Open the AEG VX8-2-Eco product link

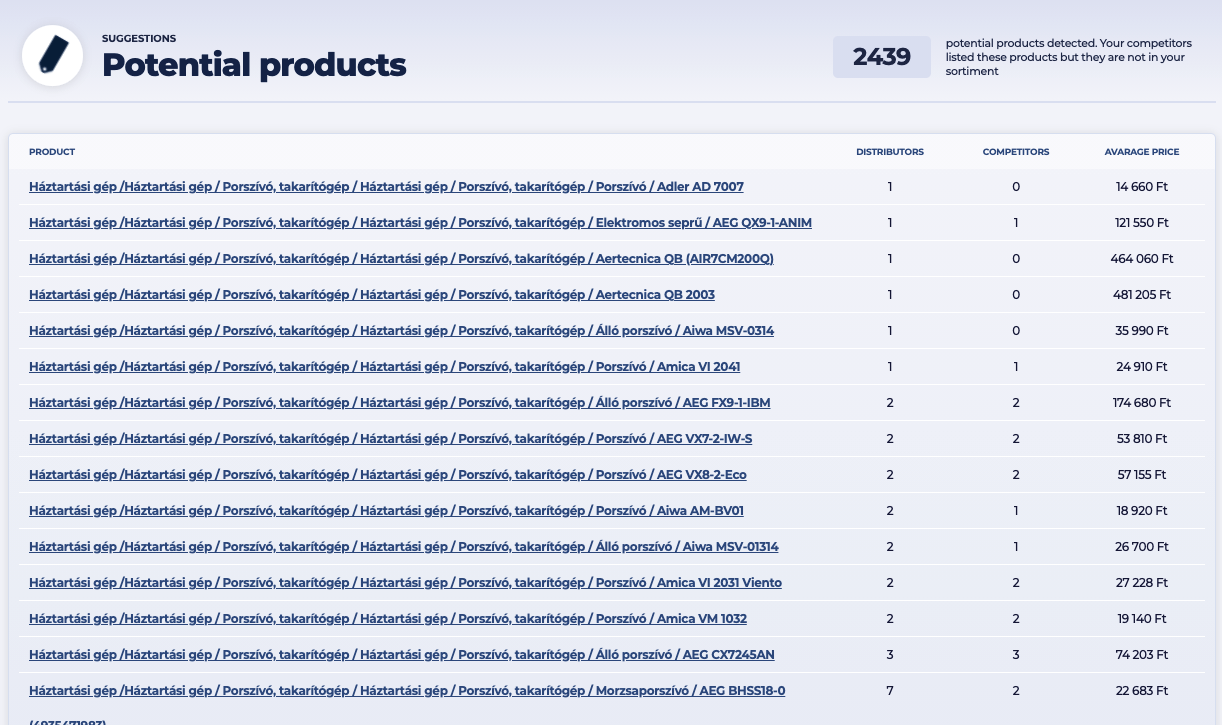pyautogui.click(x=388, y=475)
